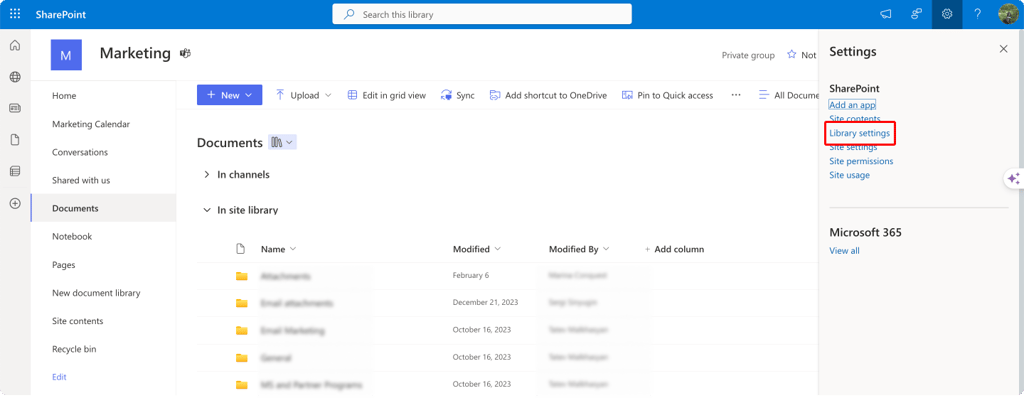
Task: Click the star icon to follow site
Action: coord(792,55)
